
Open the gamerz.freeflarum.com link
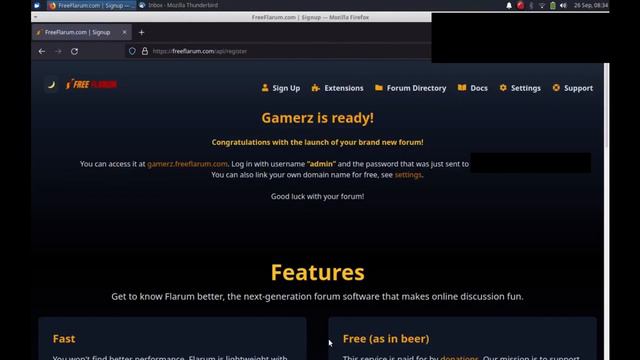[x=187, y=164]
